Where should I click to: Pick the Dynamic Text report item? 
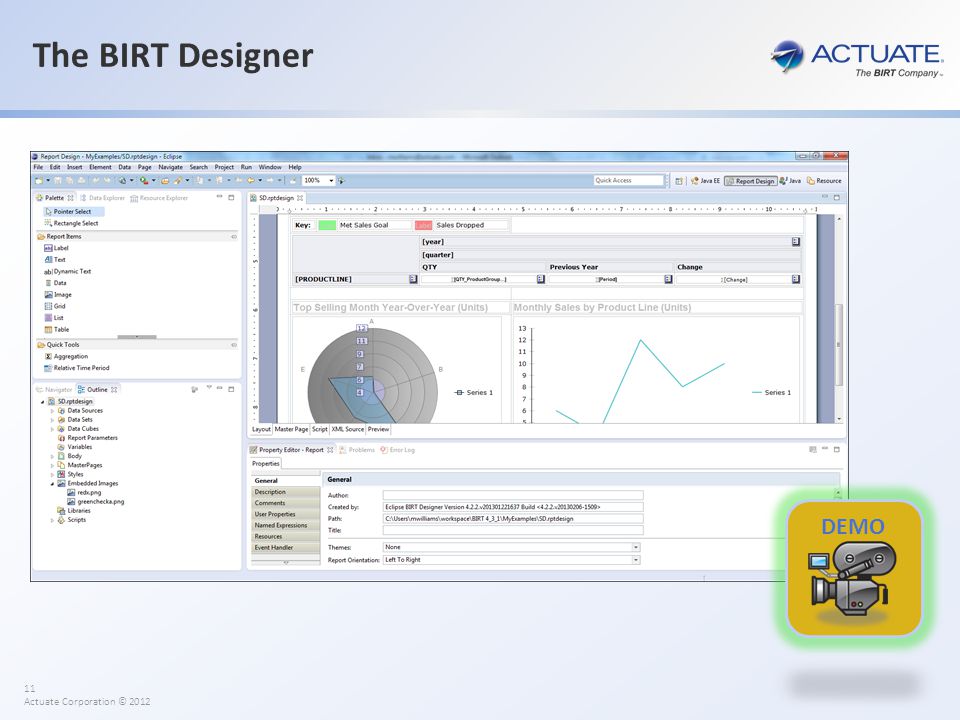[67, 271]
